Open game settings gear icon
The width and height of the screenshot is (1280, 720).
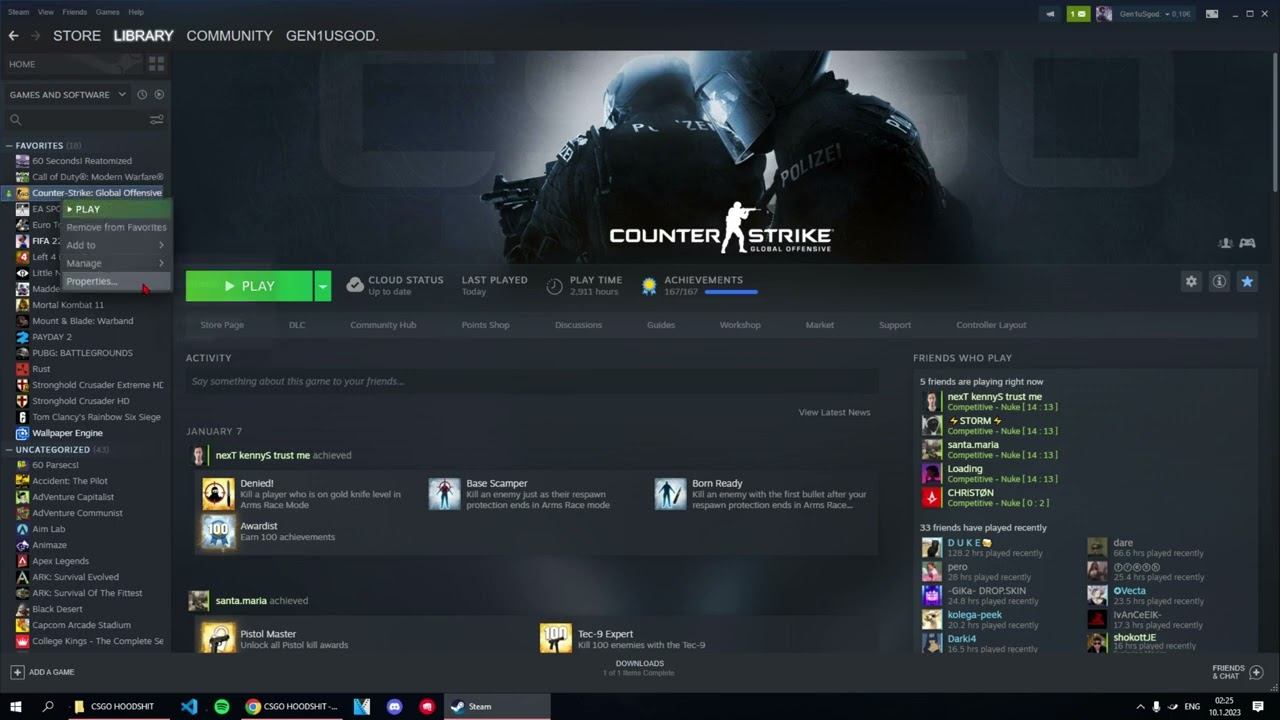pos(1191,282)
